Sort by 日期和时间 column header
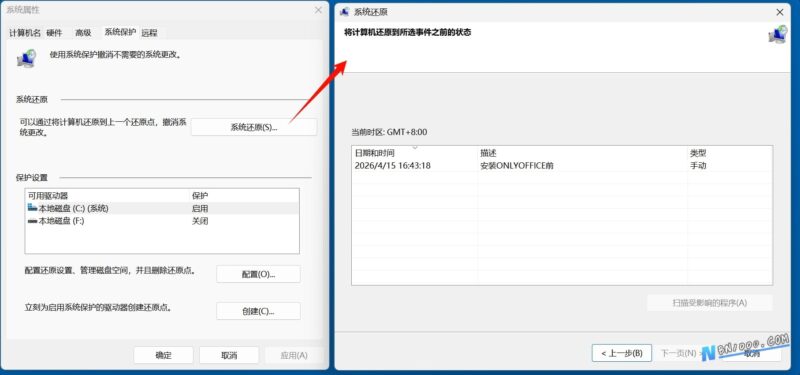This screenshot has width=800, height=375. [415, 153]
